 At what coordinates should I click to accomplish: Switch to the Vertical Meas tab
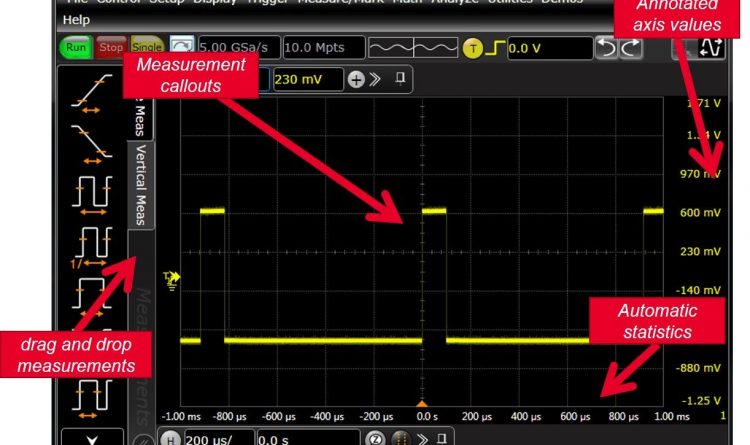[x=141, y=185]
